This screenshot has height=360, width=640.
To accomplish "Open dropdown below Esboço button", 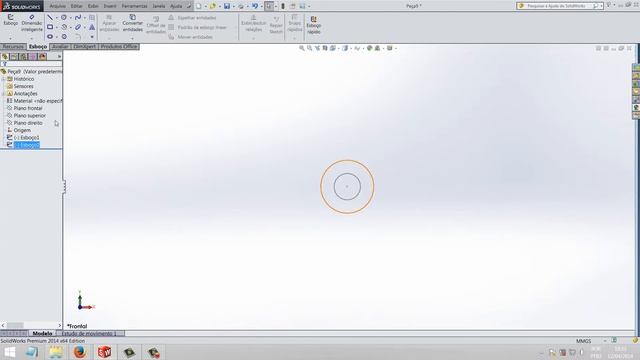I will tap(11, 39).
